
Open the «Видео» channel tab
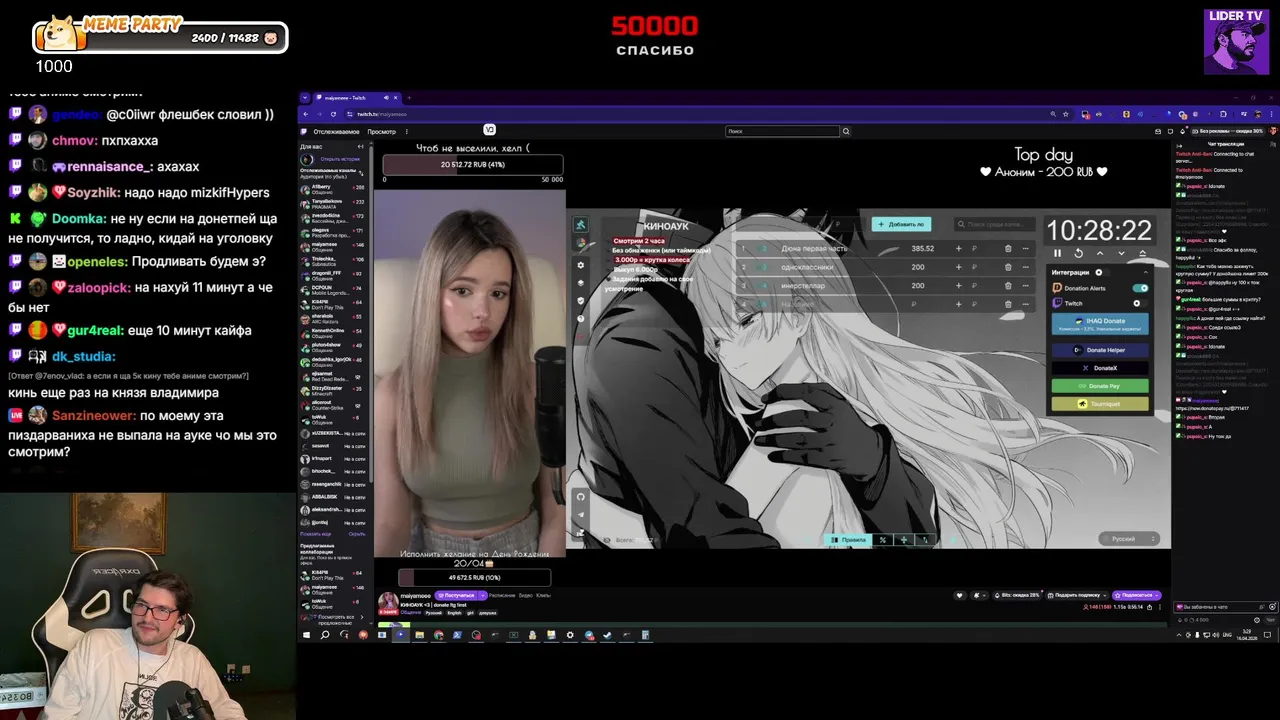[x=528, y=595]
